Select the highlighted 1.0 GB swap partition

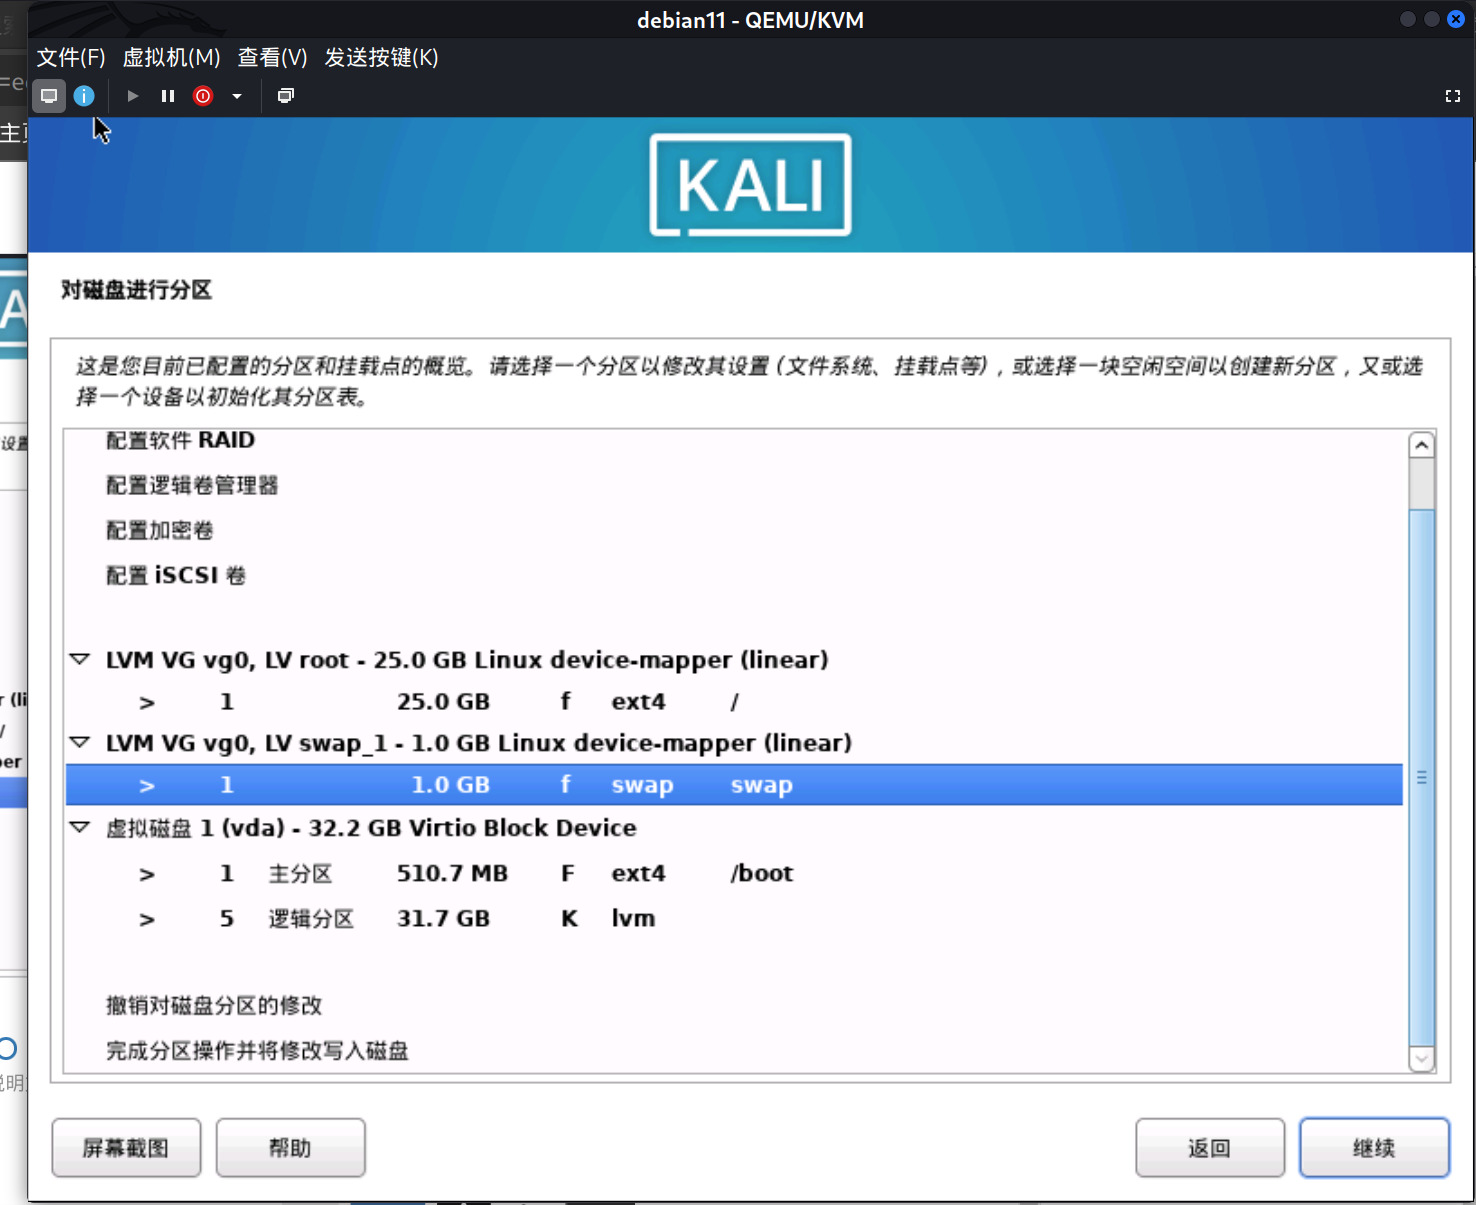click(734, 785)
